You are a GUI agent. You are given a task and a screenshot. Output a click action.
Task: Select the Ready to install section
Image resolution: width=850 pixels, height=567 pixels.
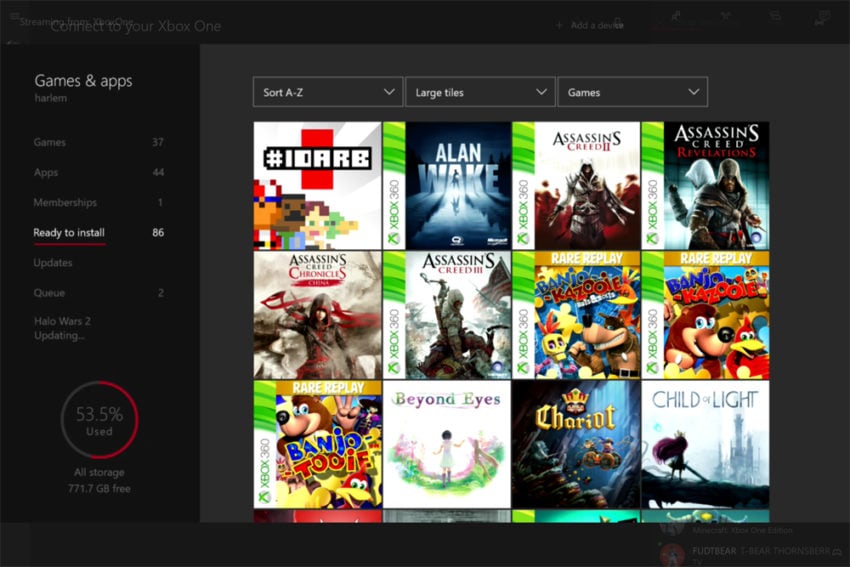coord(98,233)
